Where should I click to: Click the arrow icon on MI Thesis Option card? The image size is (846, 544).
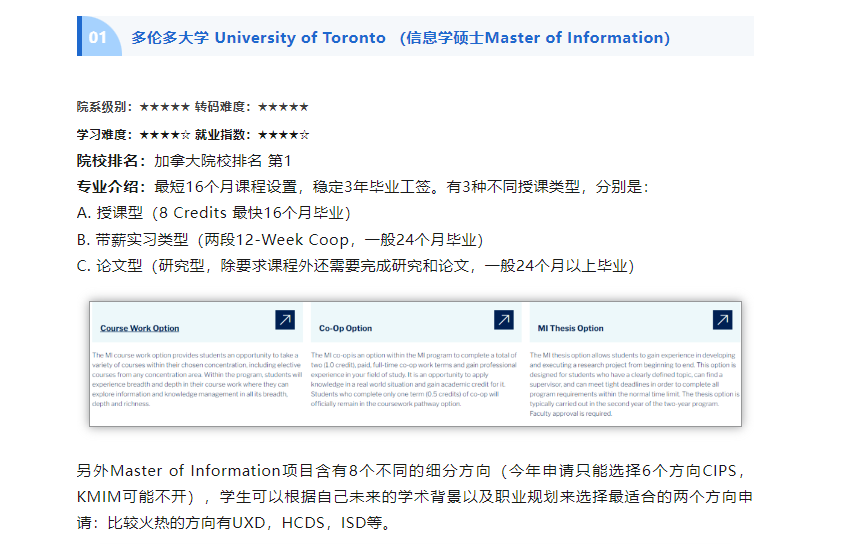pos(722,320)
